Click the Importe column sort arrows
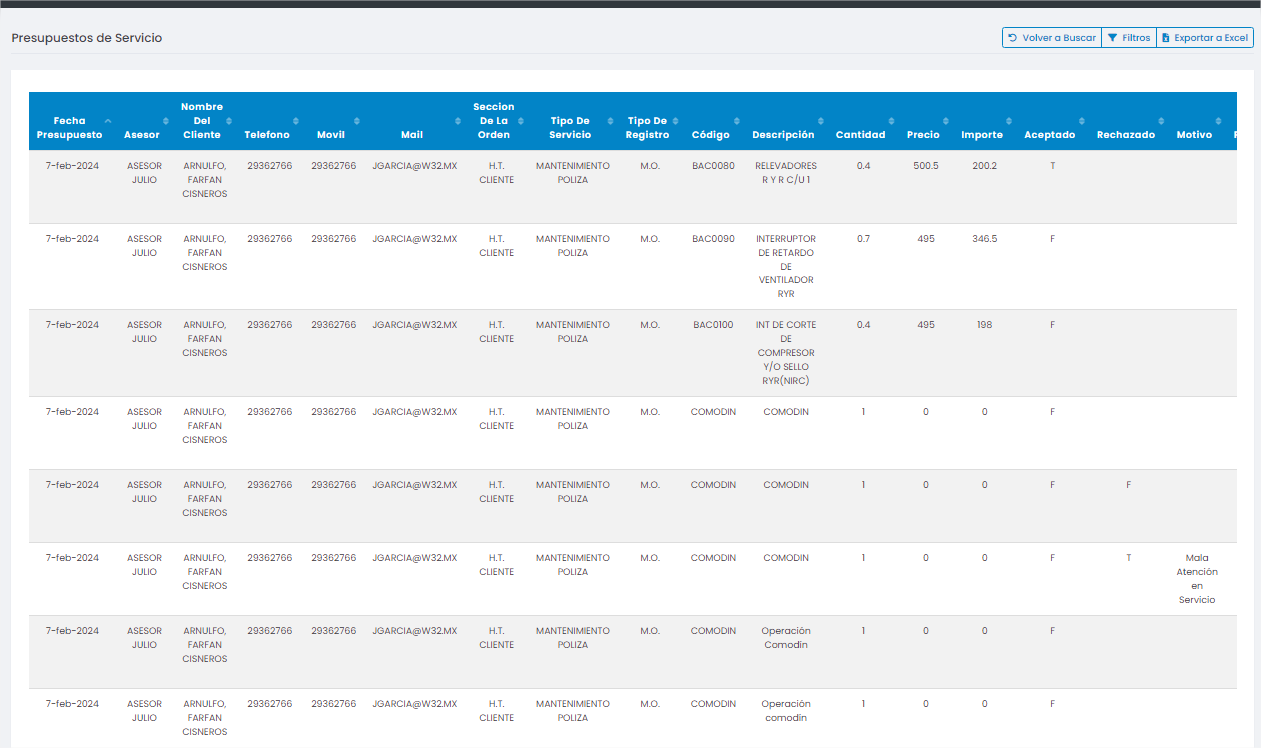This screenshot has width=1261, height=748. point(1009,121)
